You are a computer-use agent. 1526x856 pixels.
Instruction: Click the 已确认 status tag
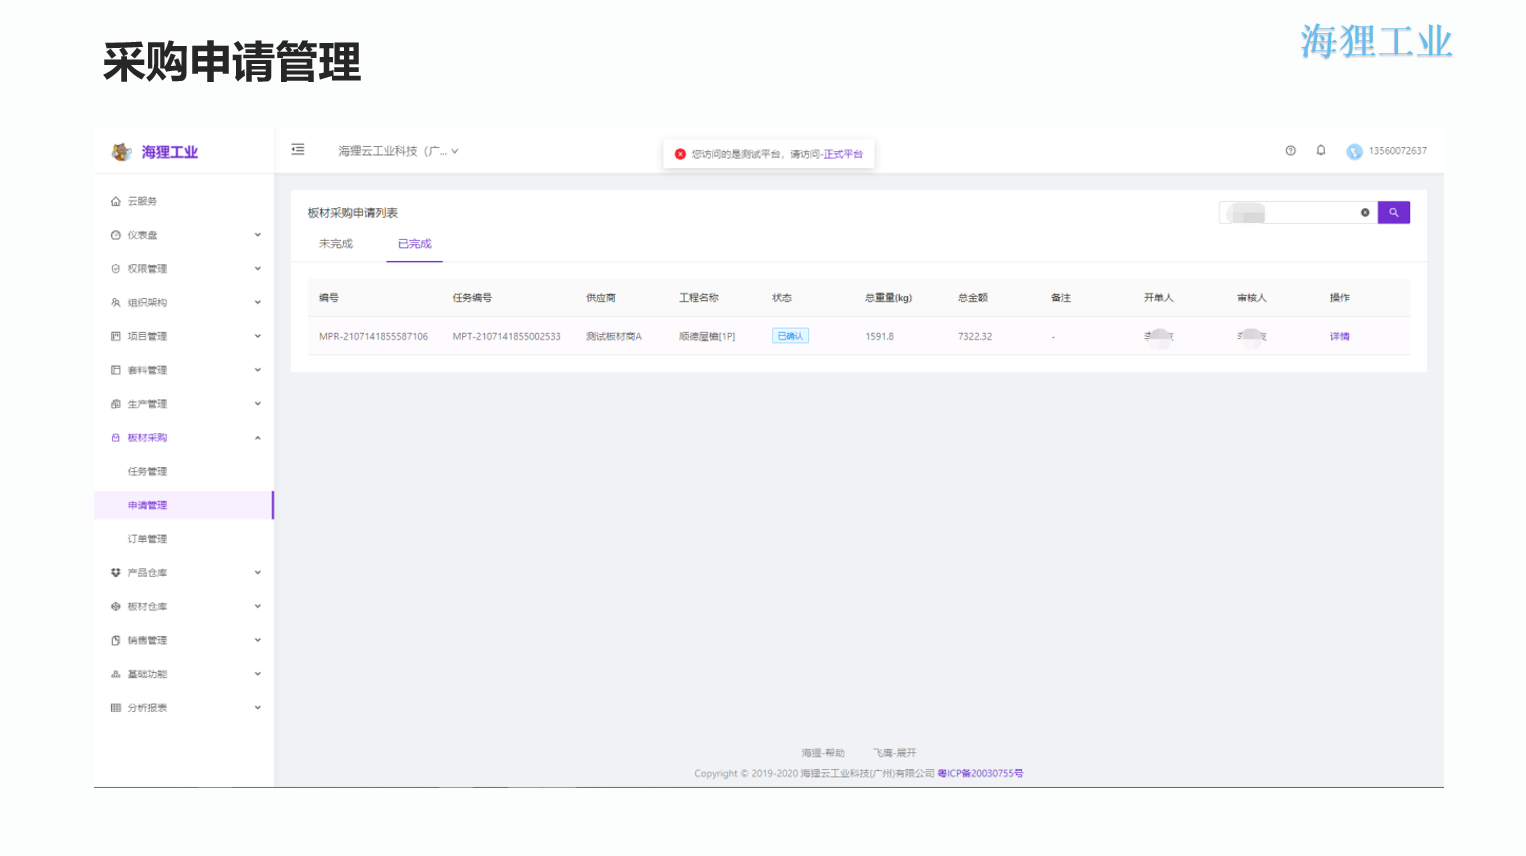click(790, 336)
